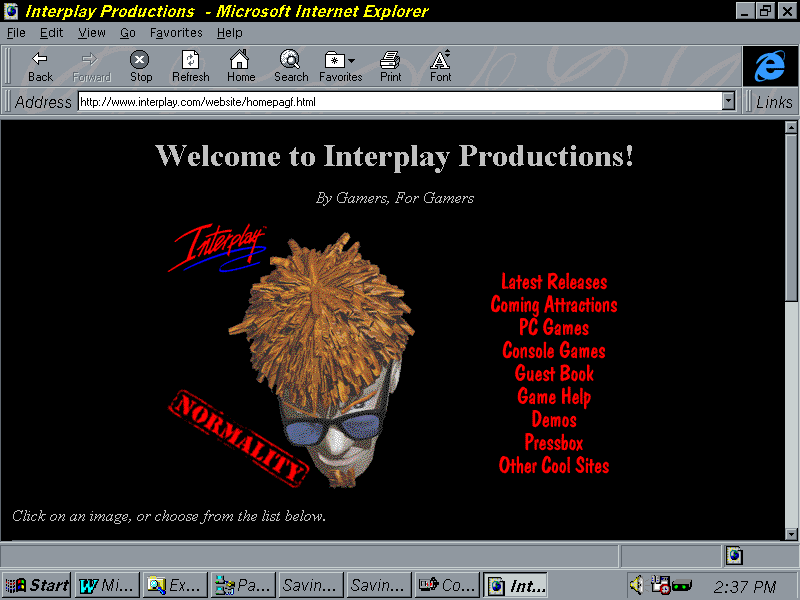Follow the Latest Releases link

(554, 282)
